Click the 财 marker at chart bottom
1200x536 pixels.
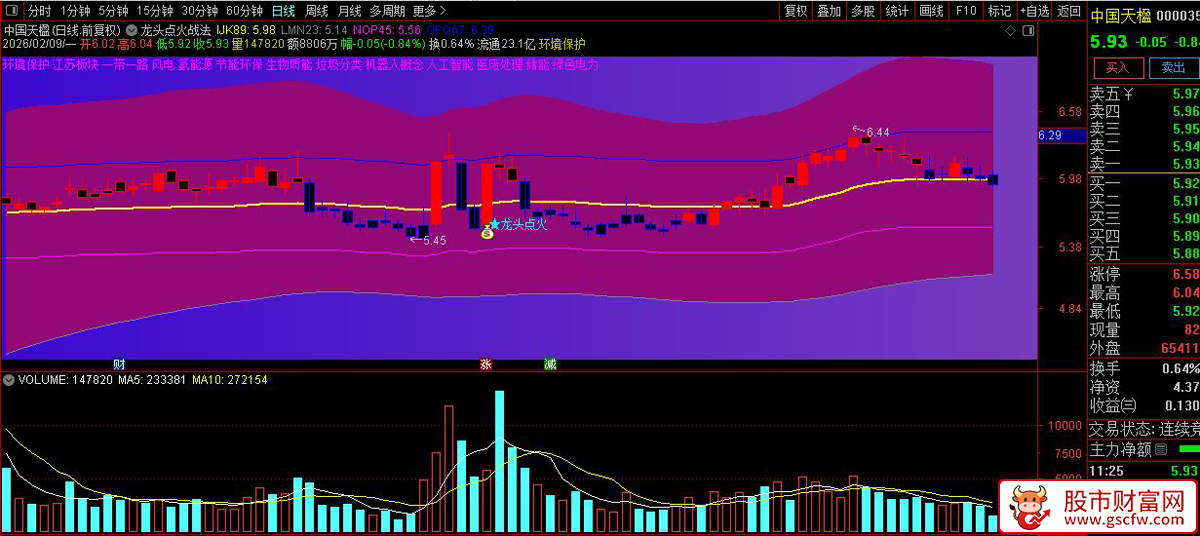pyautogui.click(x=119, y=364)
